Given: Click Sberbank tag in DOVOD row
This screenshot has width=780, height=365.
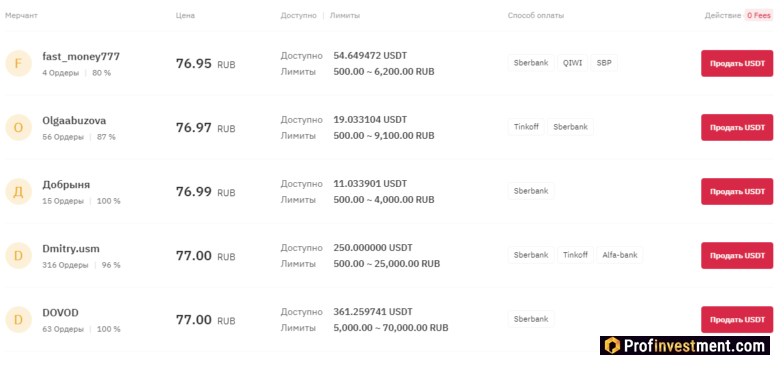Looking at the screenshot, I should click(x=531, y=319).
